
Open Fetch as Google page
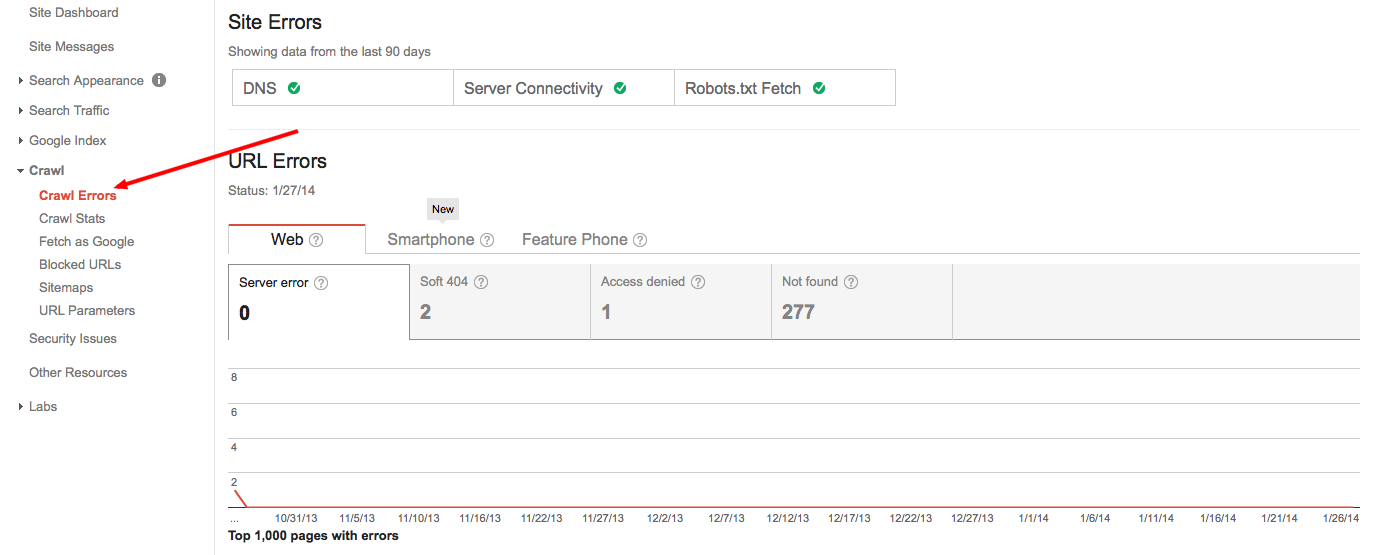pos(86,241)
